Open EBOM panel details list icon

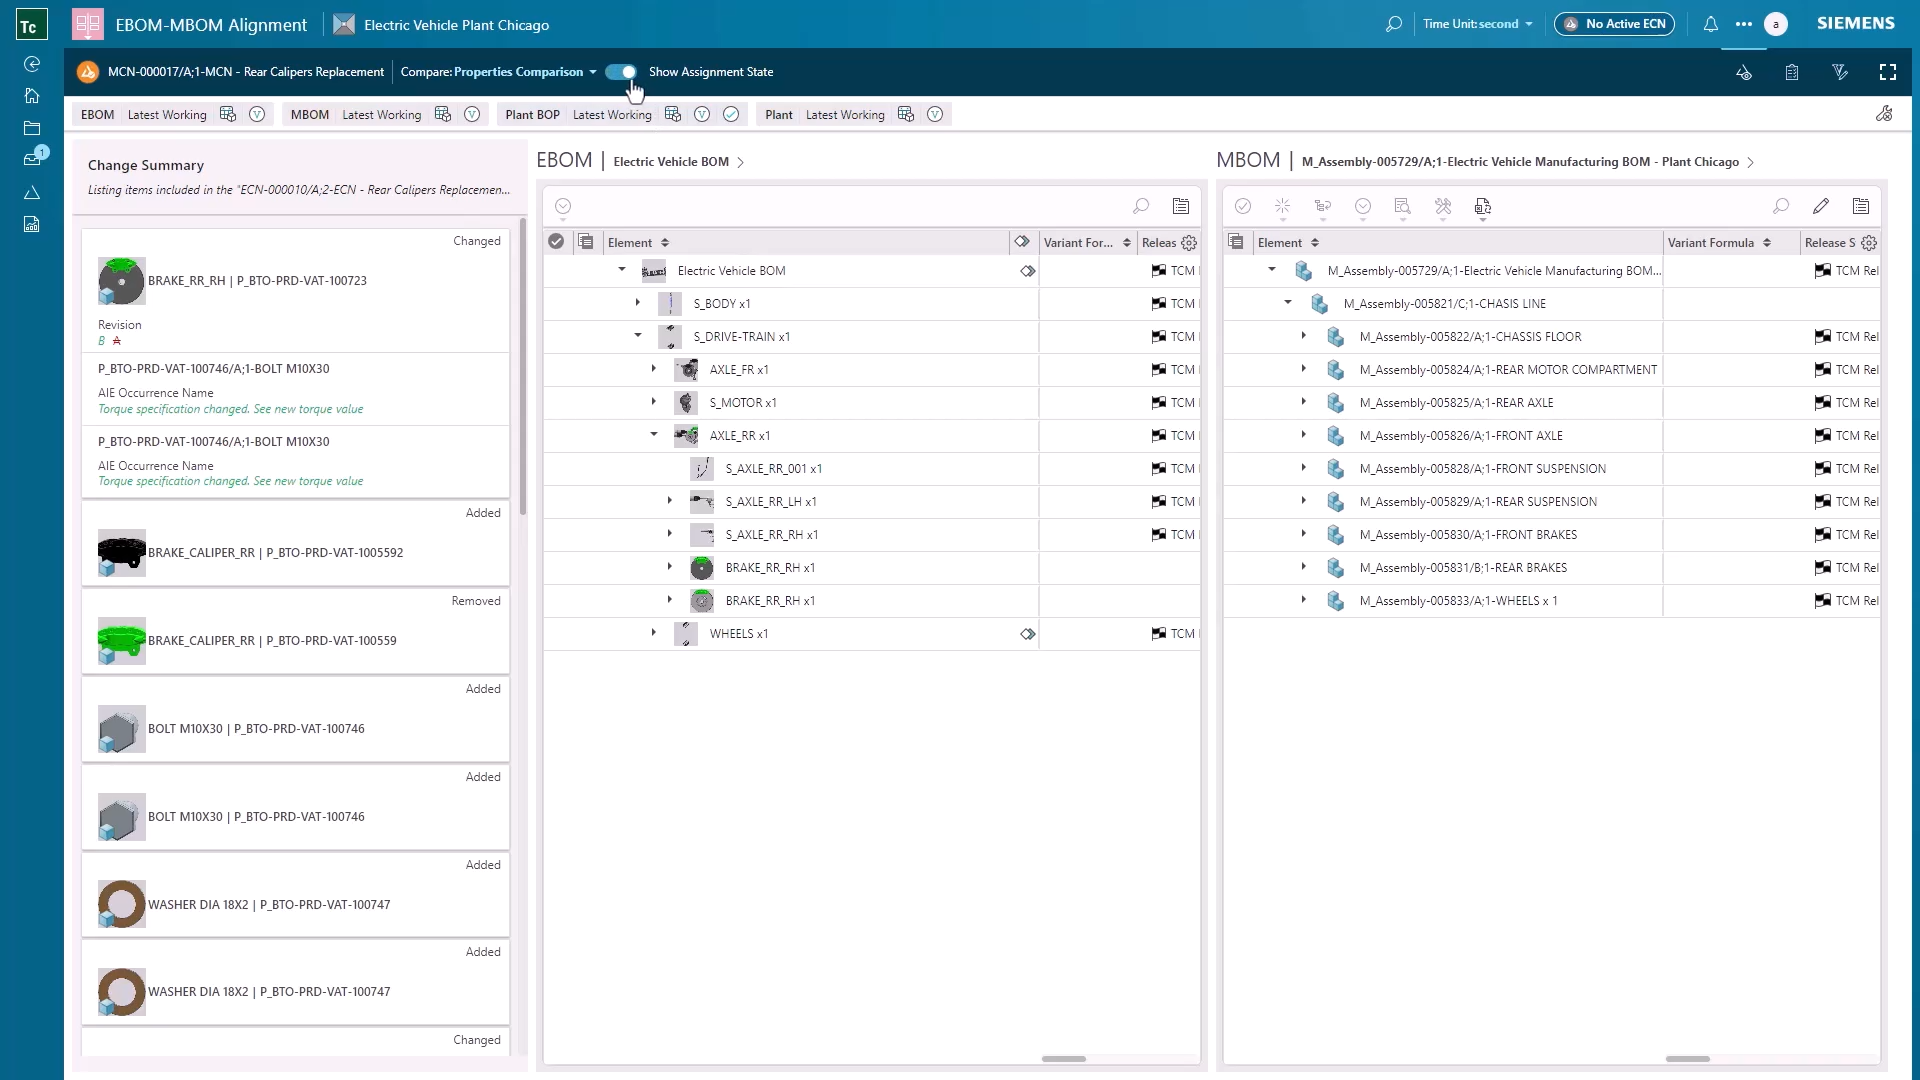1181,206
